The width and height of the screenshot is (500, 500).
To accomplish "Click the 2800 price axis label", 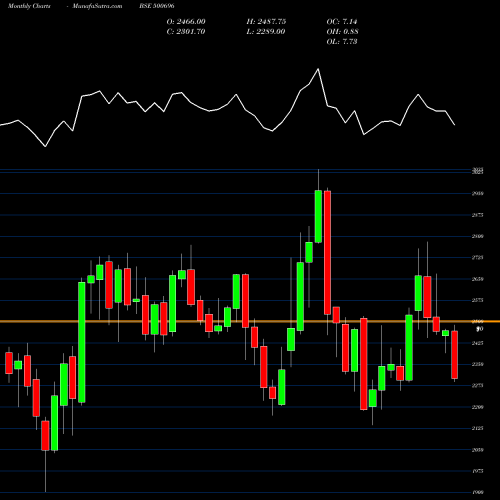I will [x=478, y=236].
